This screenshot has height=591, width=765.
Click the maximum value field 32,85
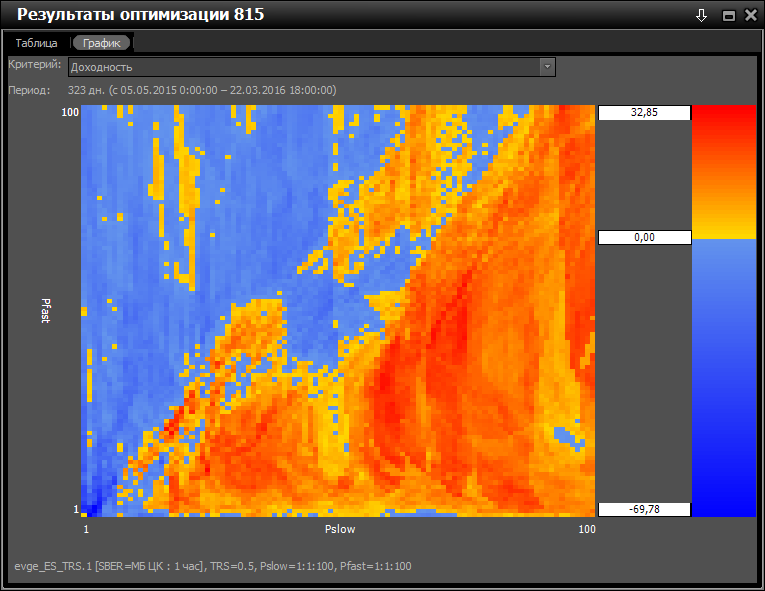tap(644, 113)
